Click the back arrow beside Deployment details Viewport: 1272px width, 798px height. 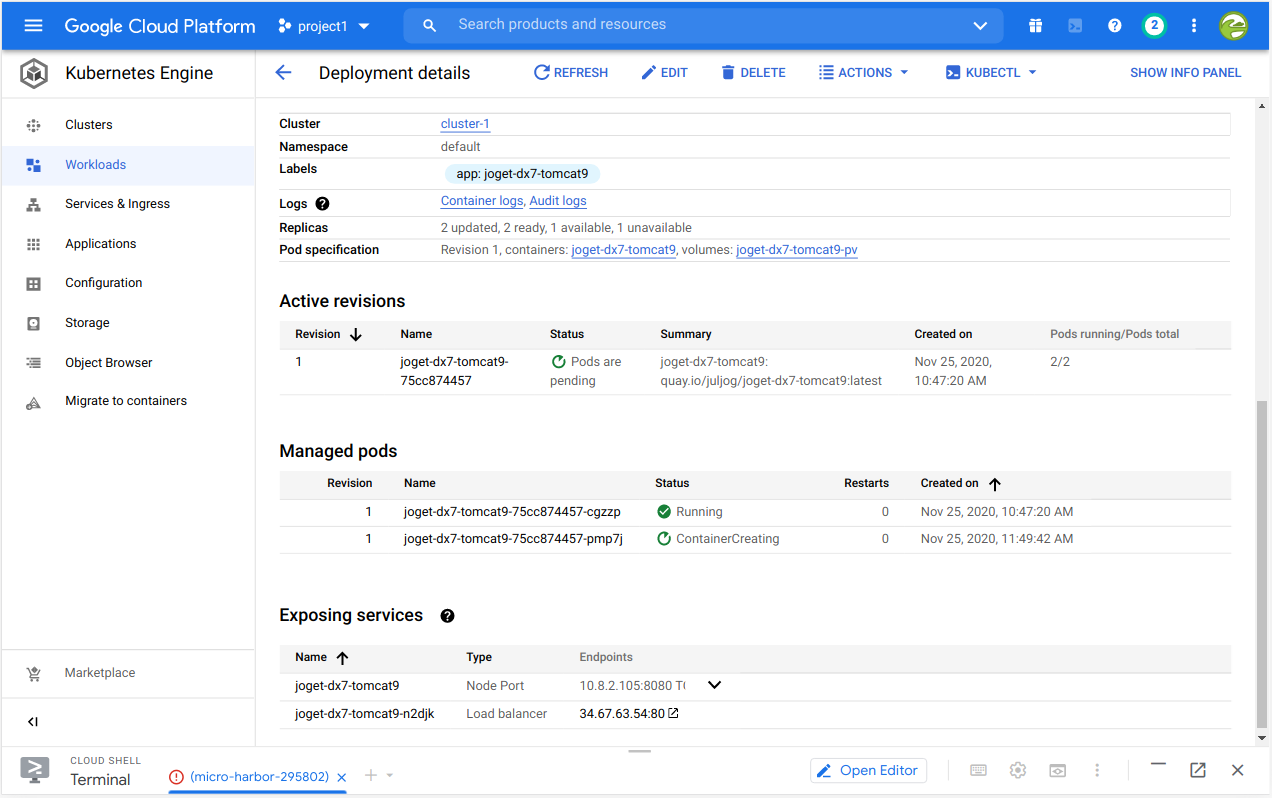283,72
